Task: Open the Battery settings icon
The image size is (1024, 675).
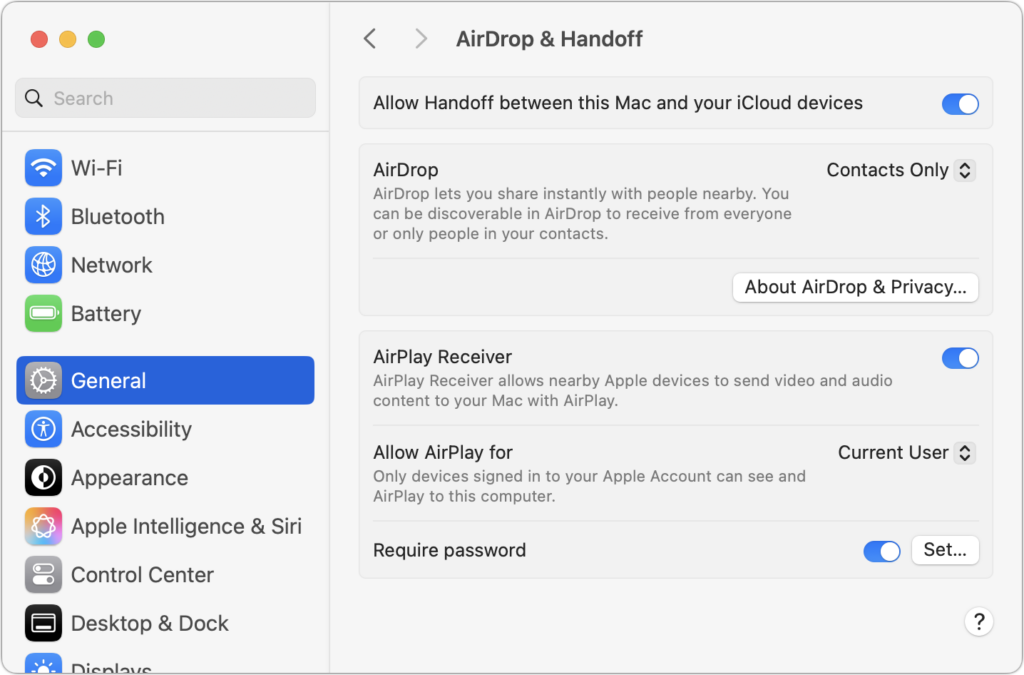Action: click(43, 314)
